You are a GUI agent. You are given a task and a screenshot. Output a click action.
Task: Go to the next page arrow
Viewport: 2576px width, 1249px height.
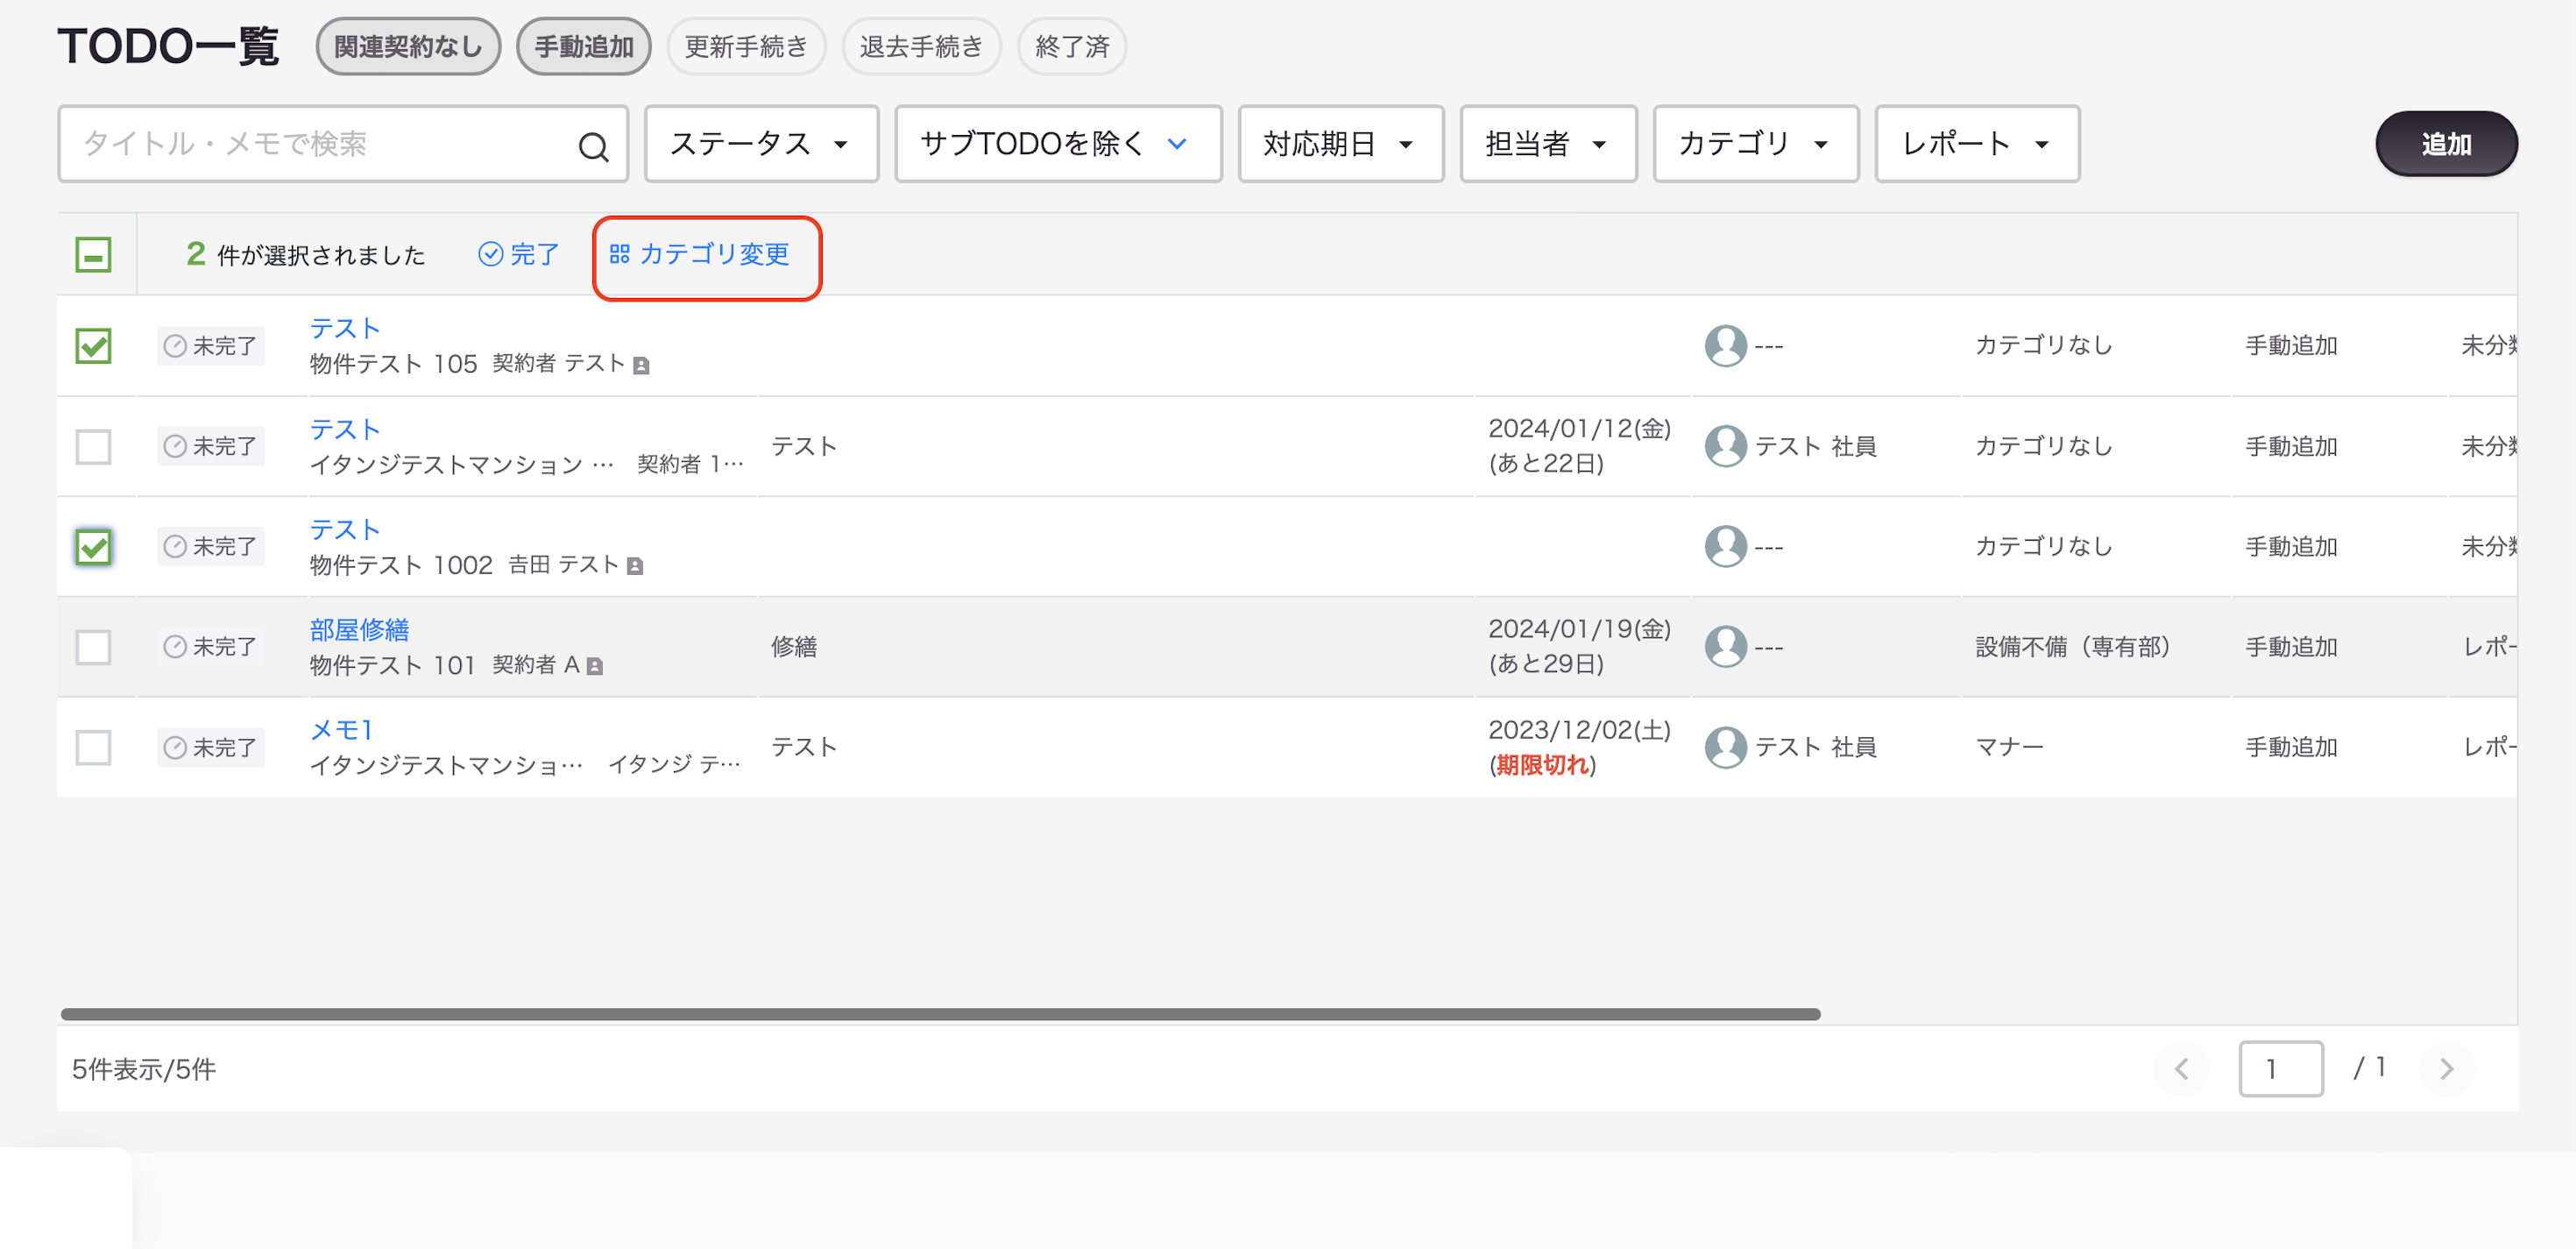point(2446,1069)
